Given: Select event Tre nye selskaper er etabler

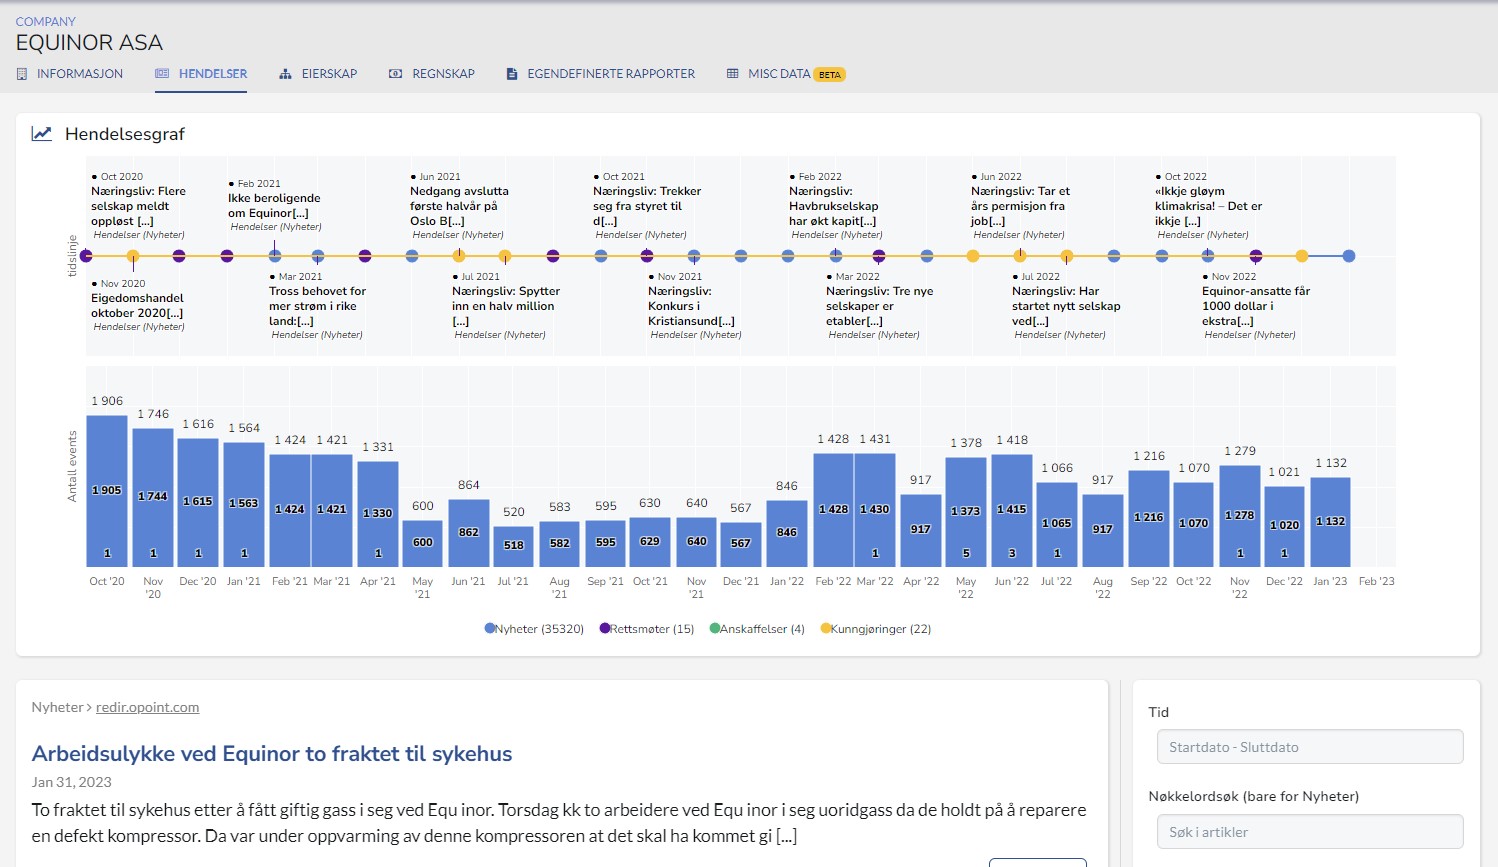Looking at the screenshot, I should point(879,306).
